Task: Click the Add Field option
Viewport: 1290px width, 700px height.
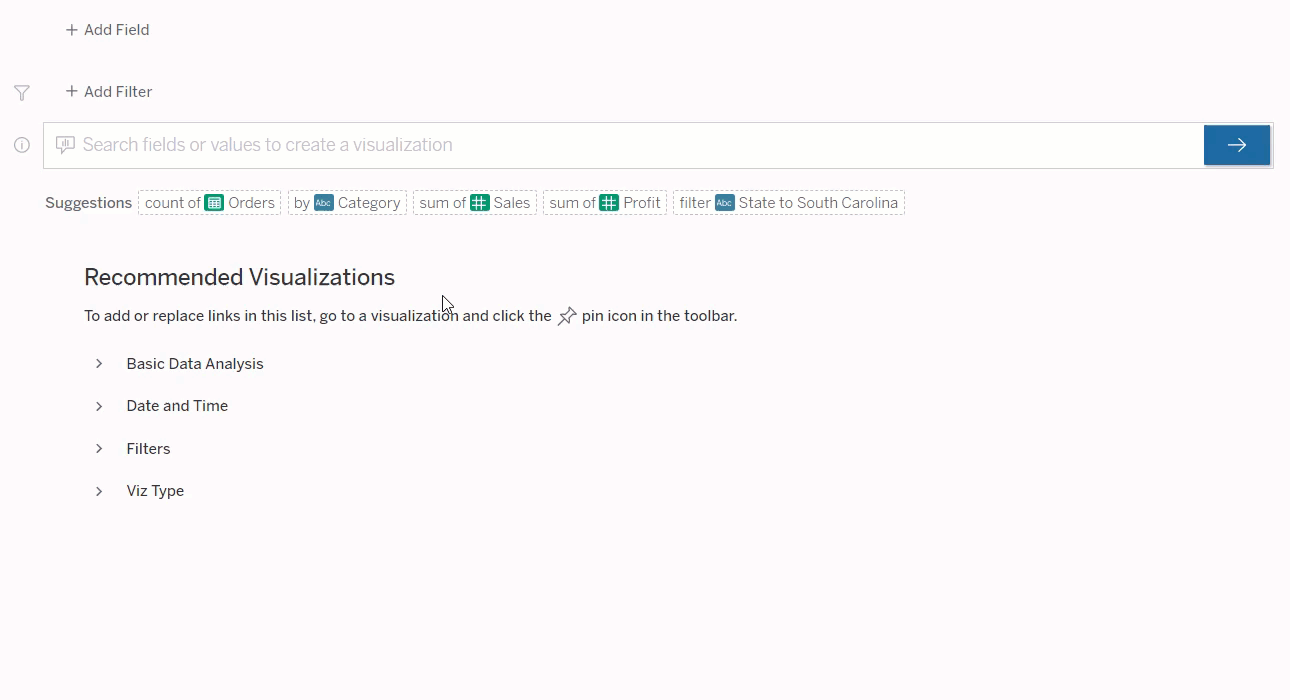Action: point(106,29)
